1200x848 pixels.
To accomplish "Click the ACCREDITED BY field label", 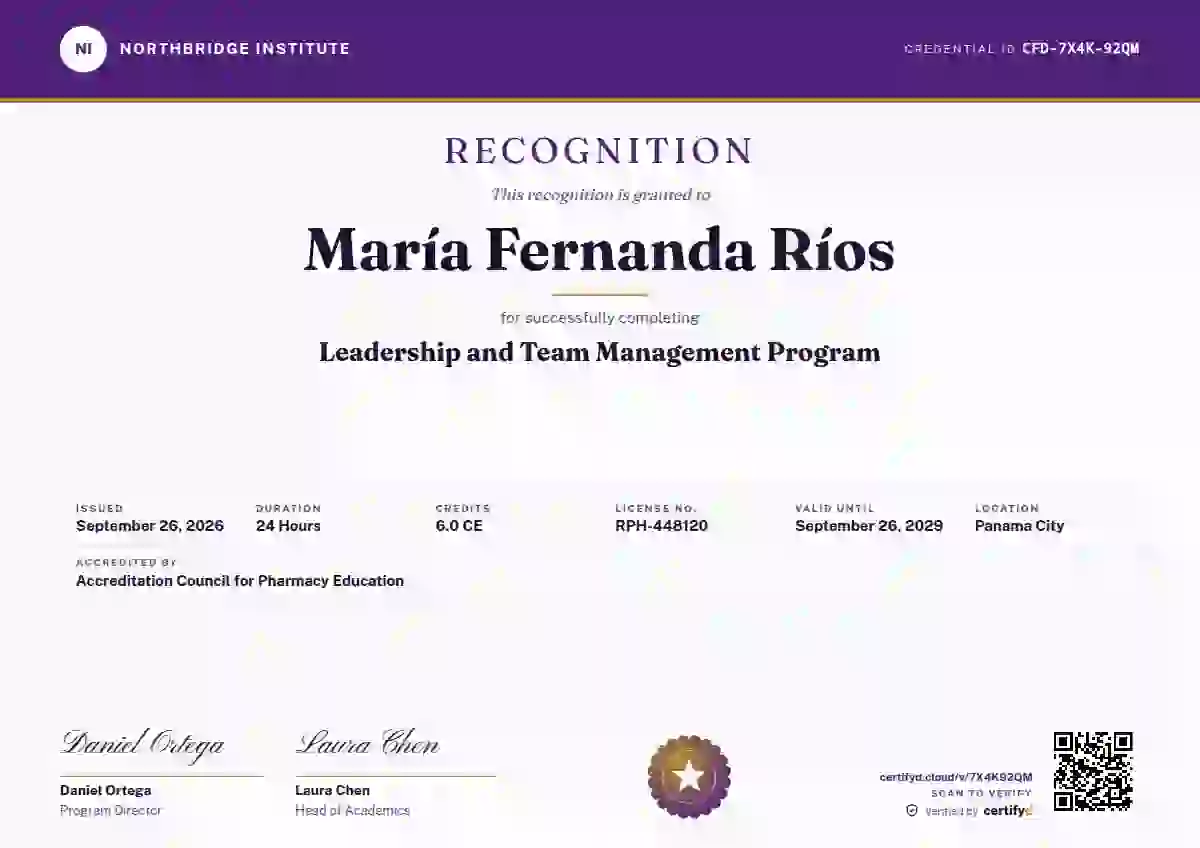I will [126, 563].
